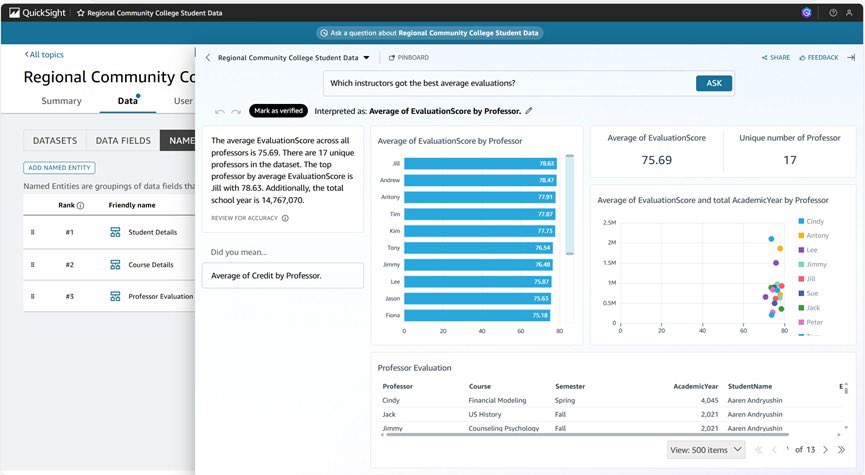
Task: Sort by the Professor column header
Action: pyautogui.click(x=398, y=386)
